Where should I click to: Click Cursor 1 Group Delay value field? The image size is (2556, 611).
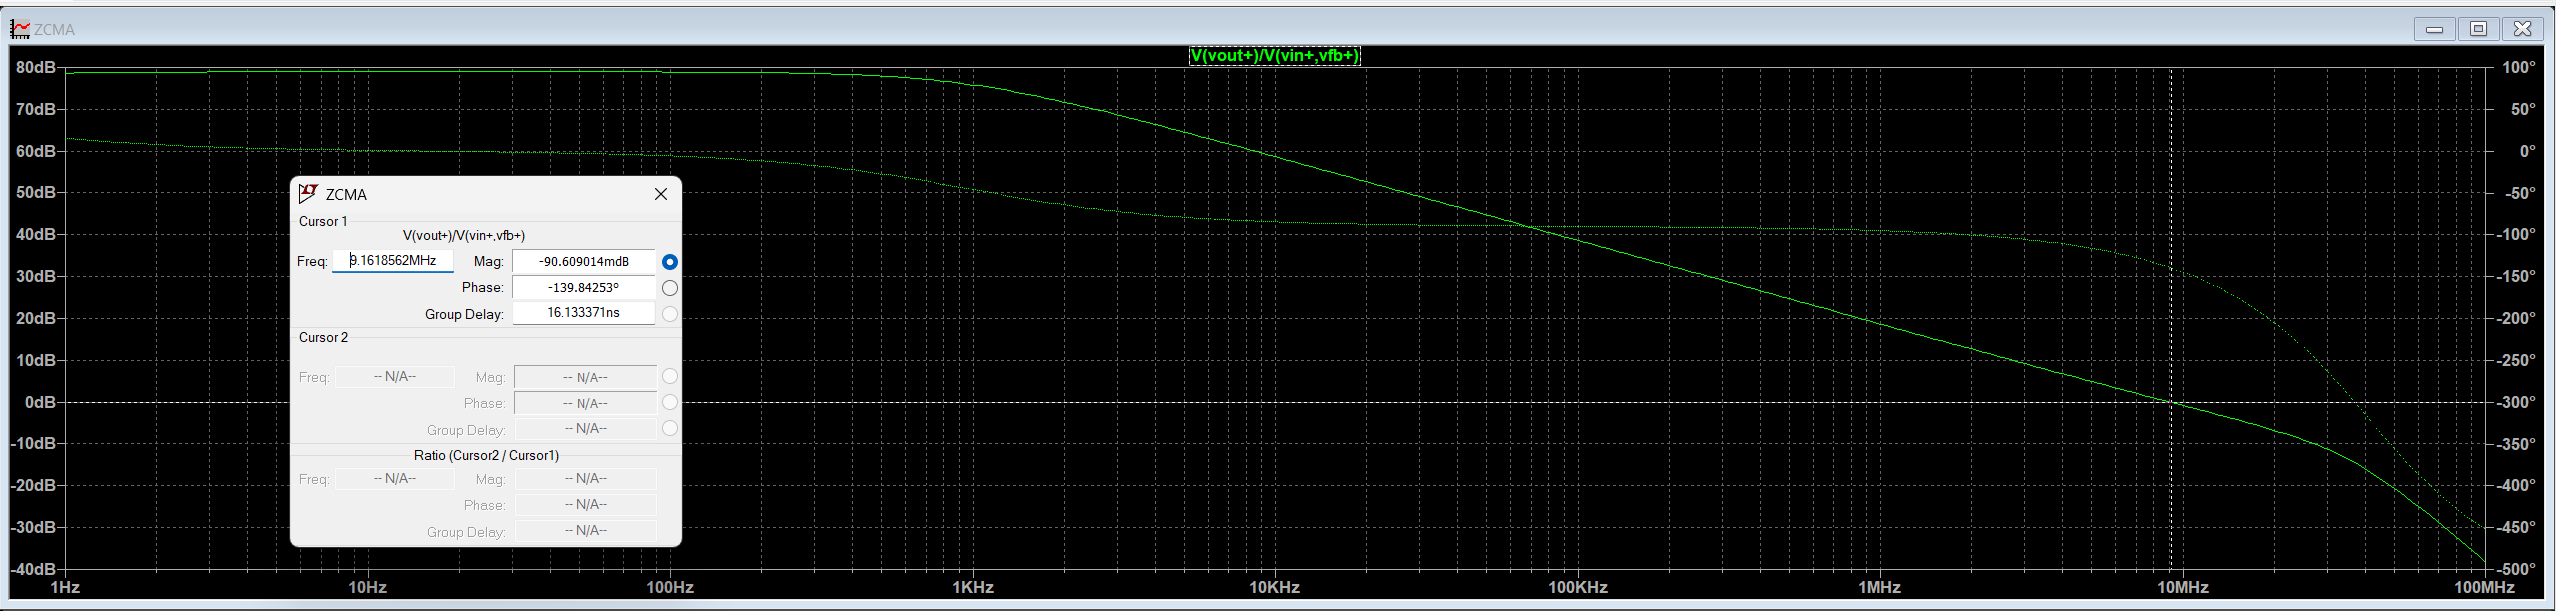[x=584, y=313]
